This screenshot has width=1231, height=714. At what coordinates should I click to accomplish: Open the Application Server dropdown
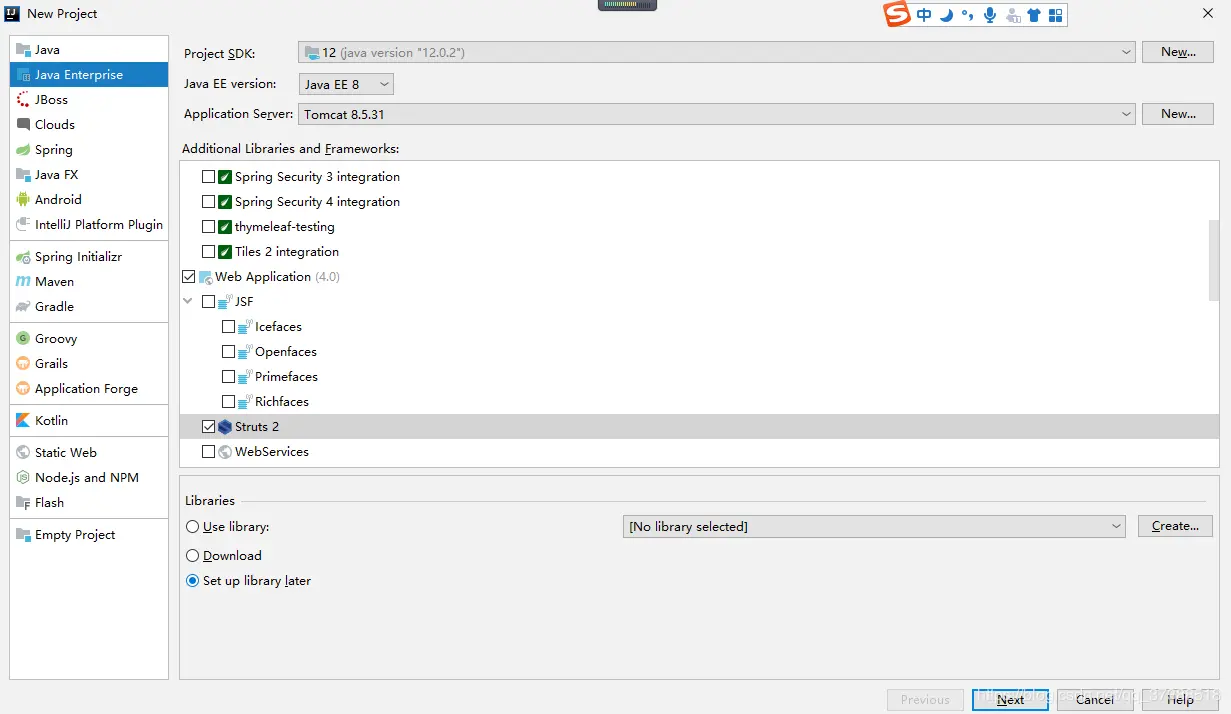(716, 114)
